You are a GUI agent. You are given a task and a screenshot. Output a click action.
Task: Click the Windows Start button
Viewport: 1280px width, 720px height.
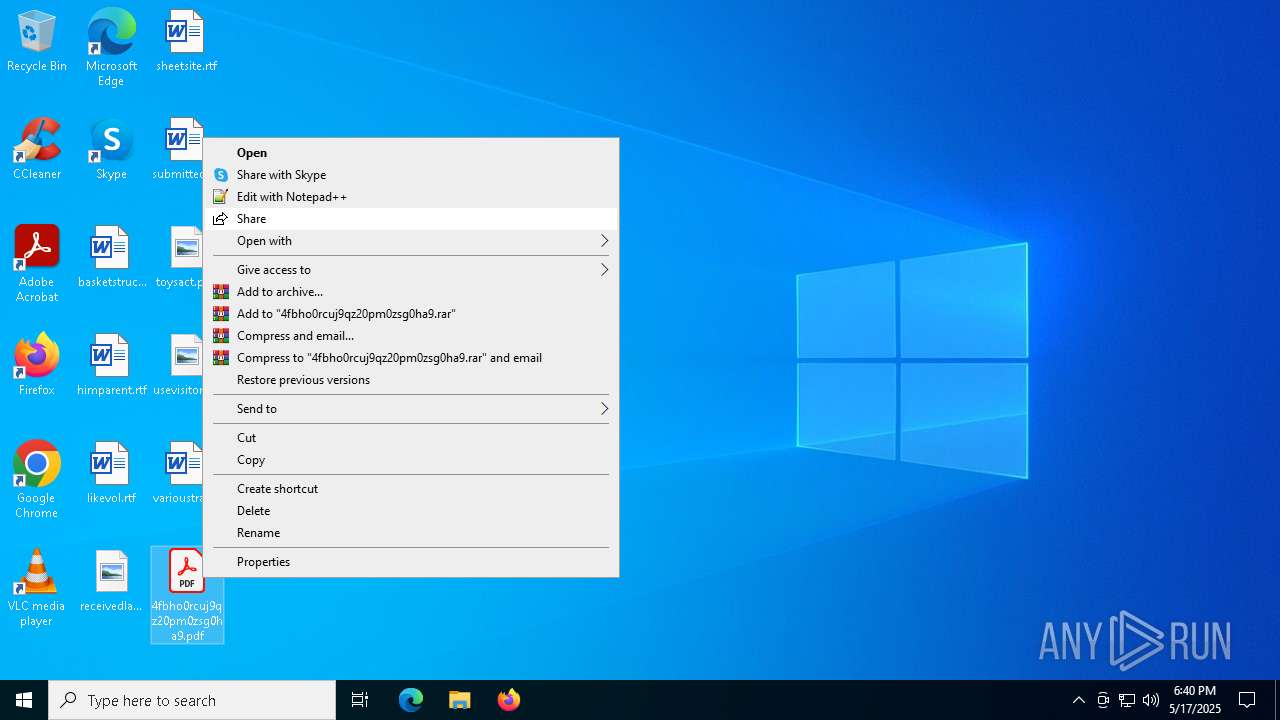[24, 700]
